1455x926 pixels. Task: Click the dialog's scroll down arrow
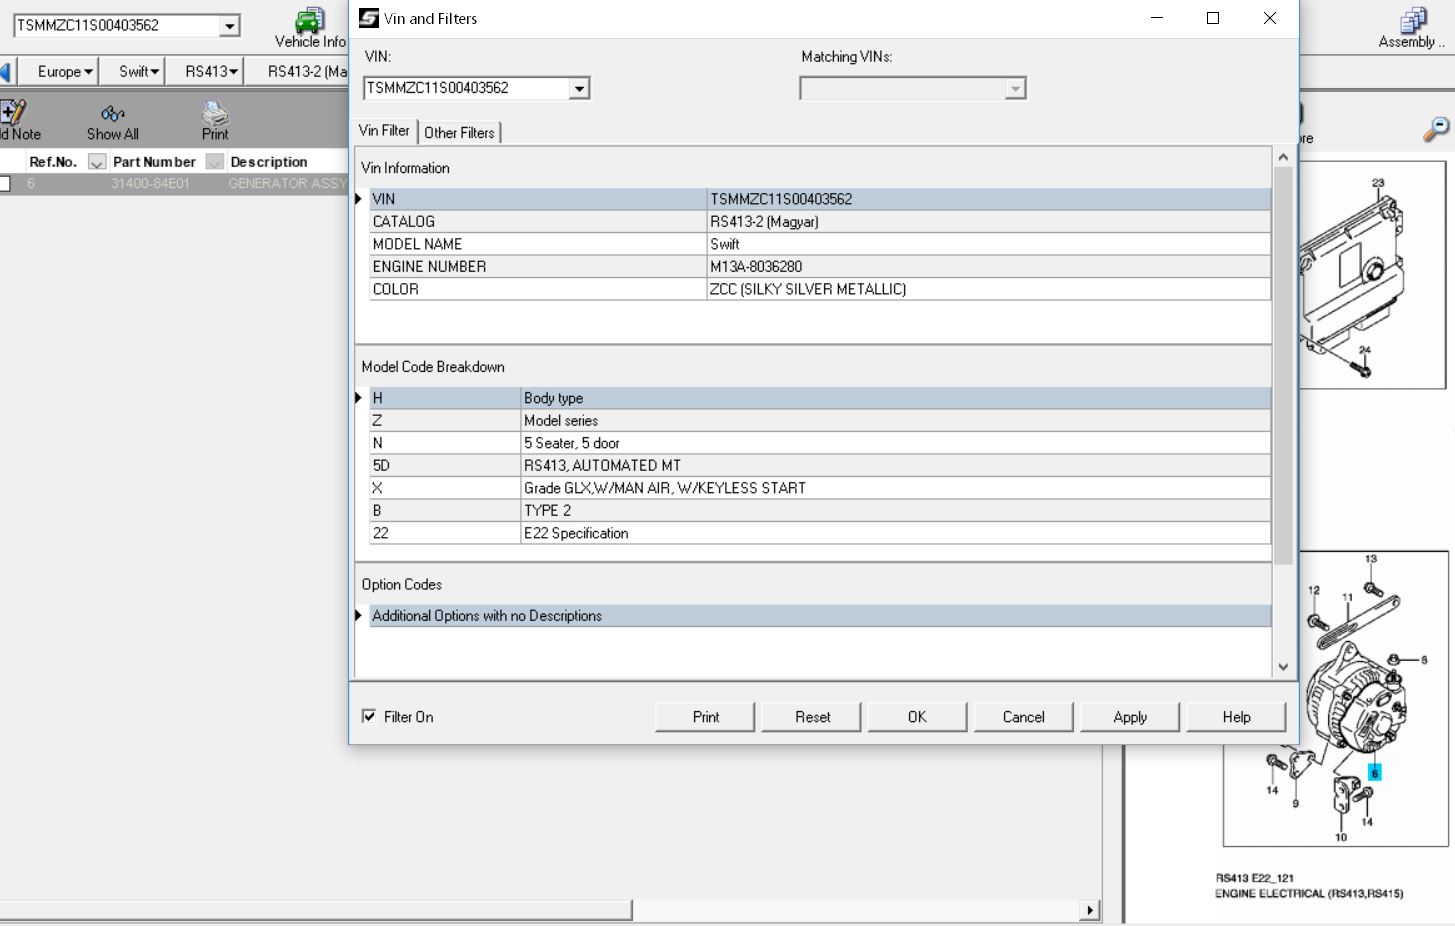pyautogui.click(x=1283, y=667)
